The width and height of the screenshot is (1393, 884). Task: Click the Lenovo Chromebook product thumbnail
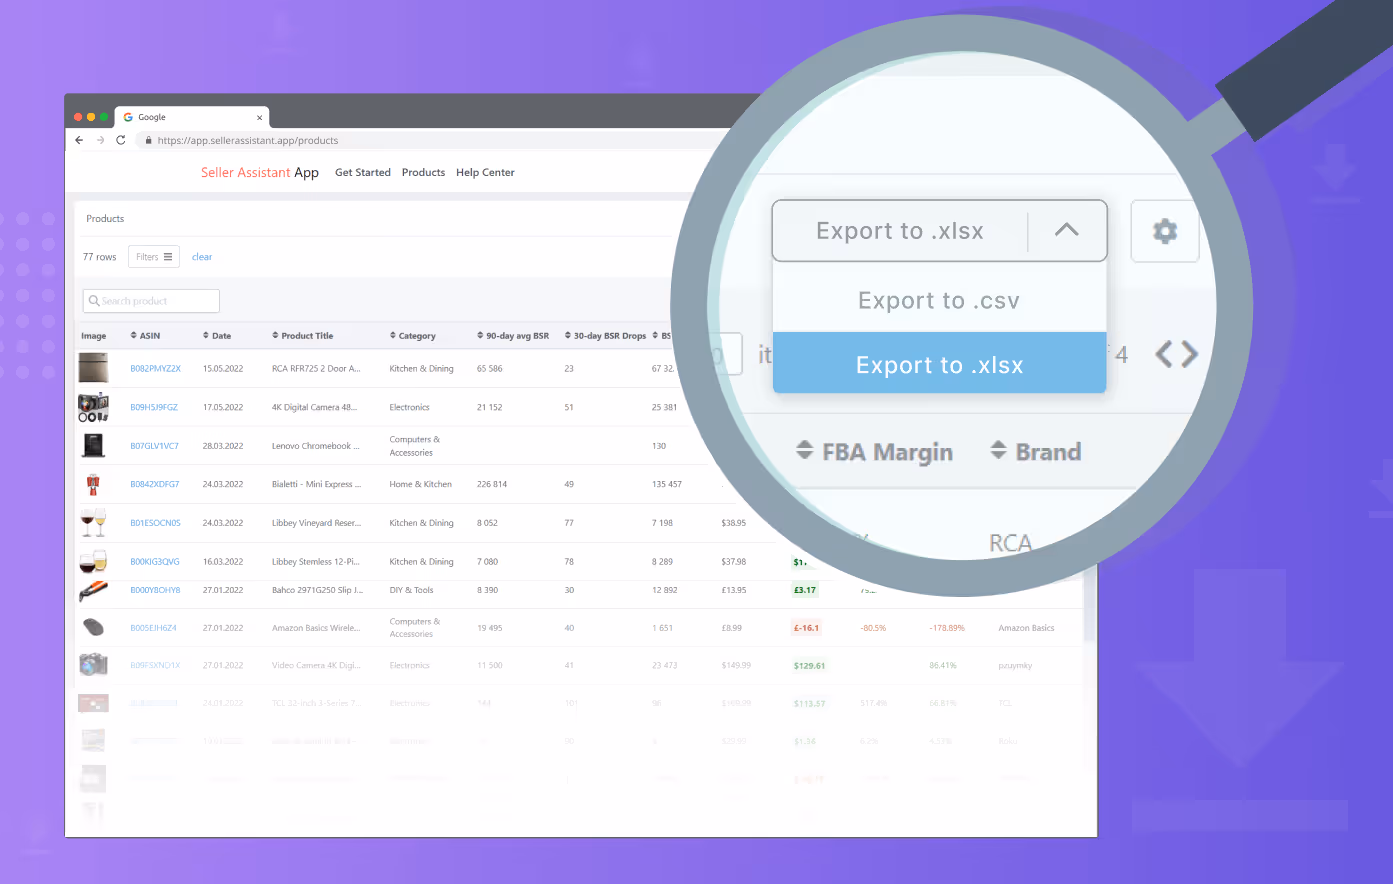click(93, 445)
